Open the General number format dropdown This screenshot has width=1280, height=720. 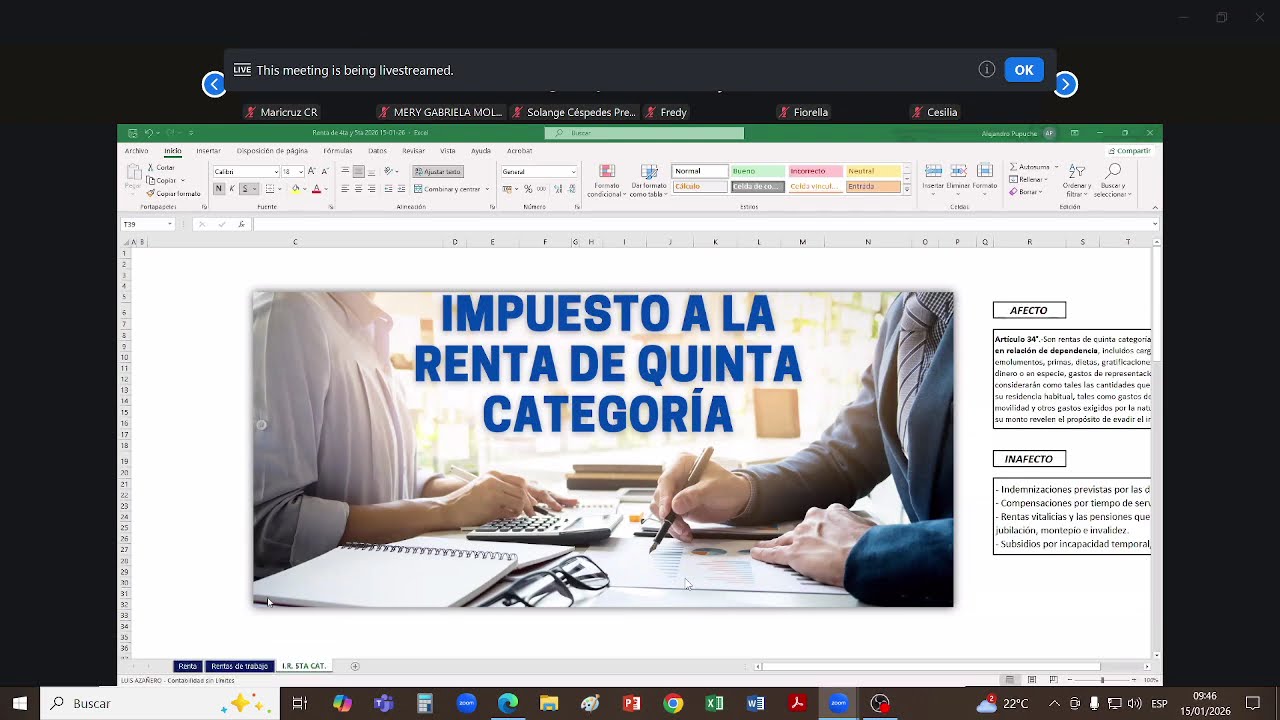click(x=574, y=171)
